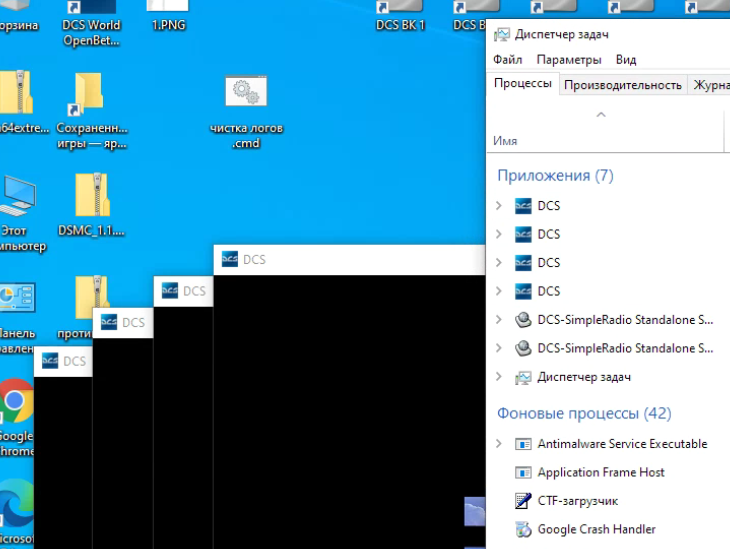
Task: Activate the narrowest DCS window above Chrome
Action: click(x=63, y=361)
